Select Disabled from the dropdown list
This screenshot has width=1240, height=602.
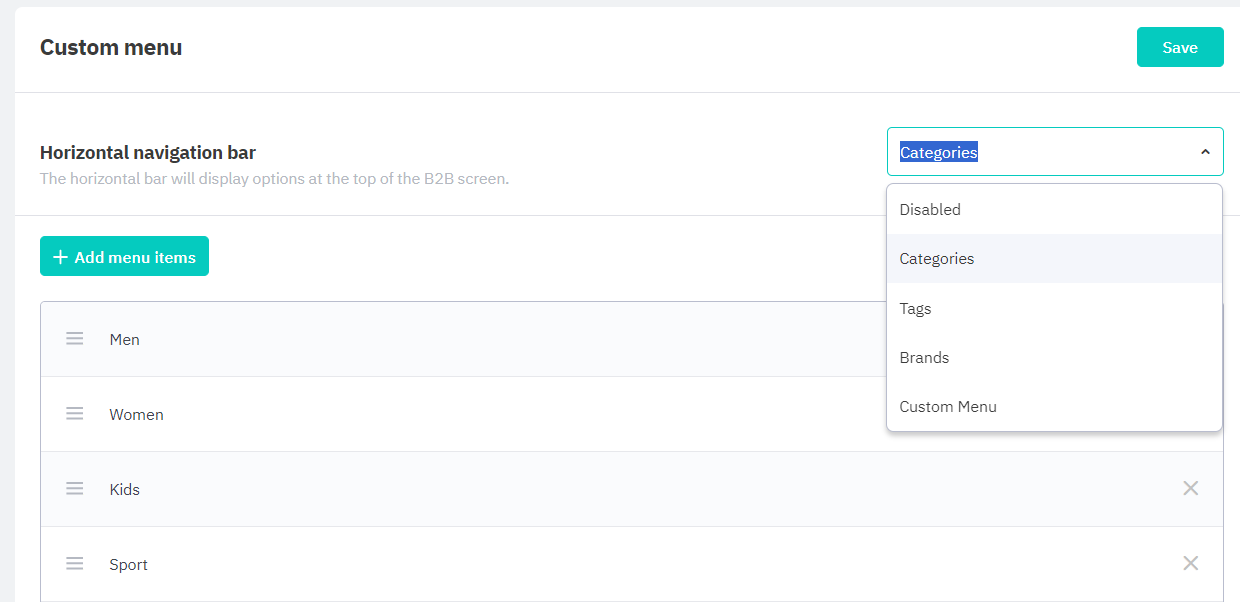tap(930, 210)
